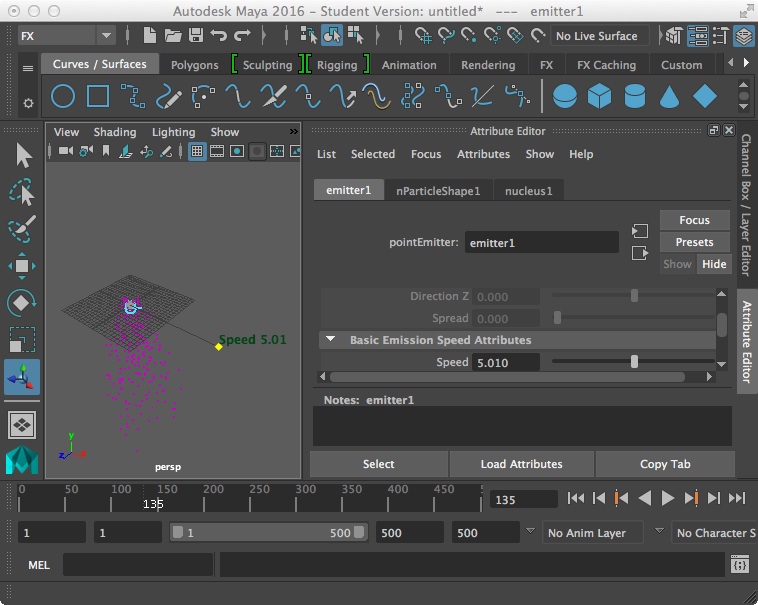Play the animation forwards

coord(668,498)
